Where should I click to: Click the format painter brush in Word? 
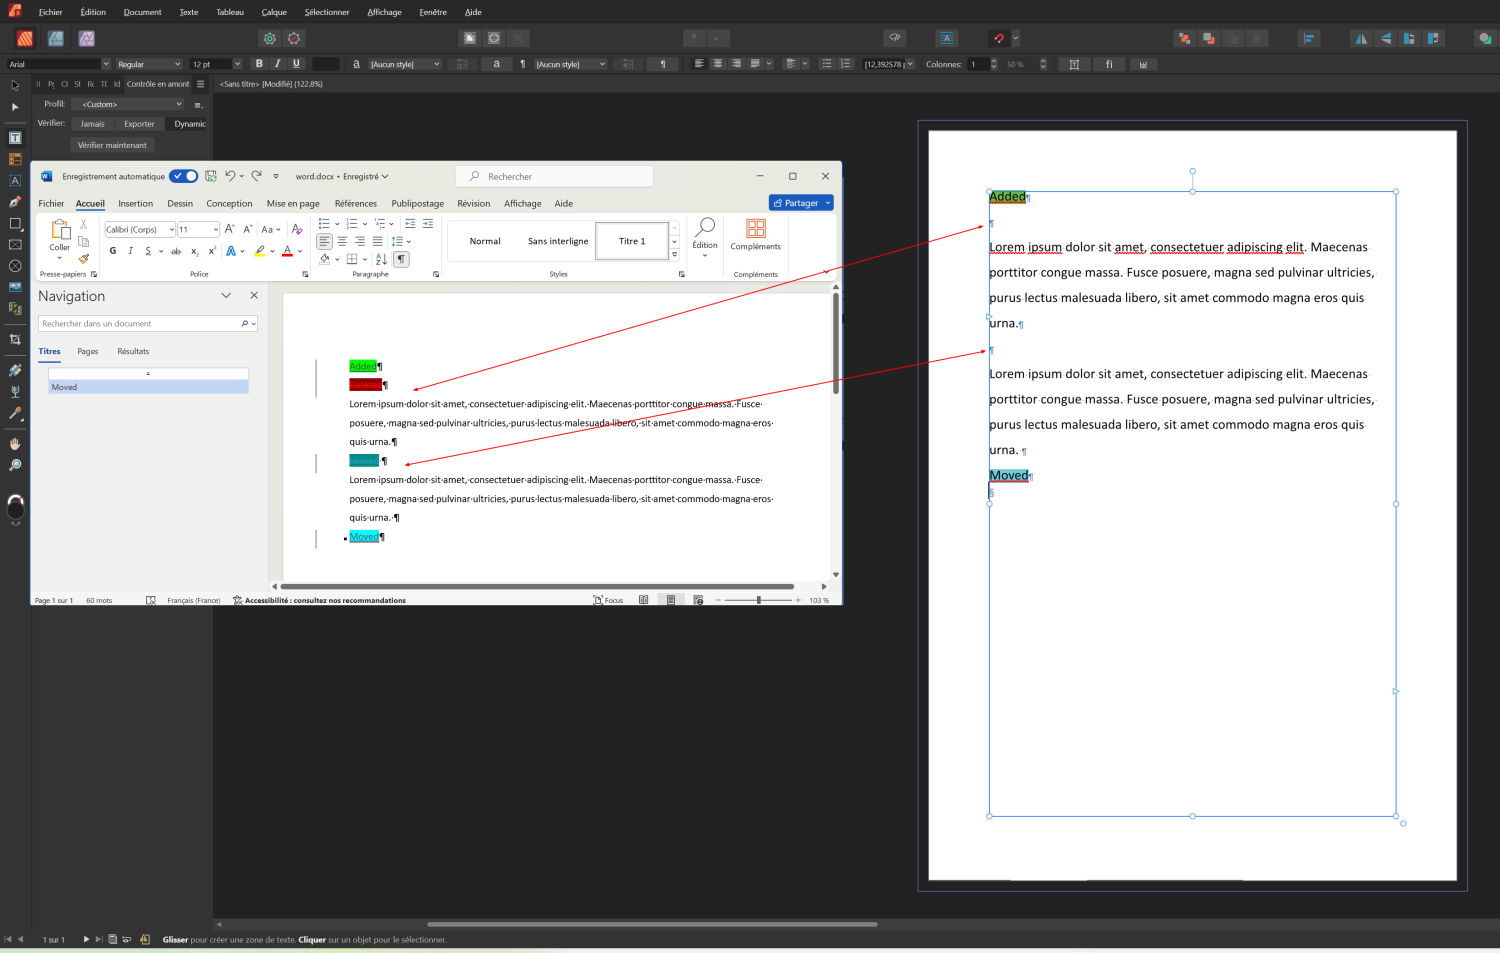(84, 259)
